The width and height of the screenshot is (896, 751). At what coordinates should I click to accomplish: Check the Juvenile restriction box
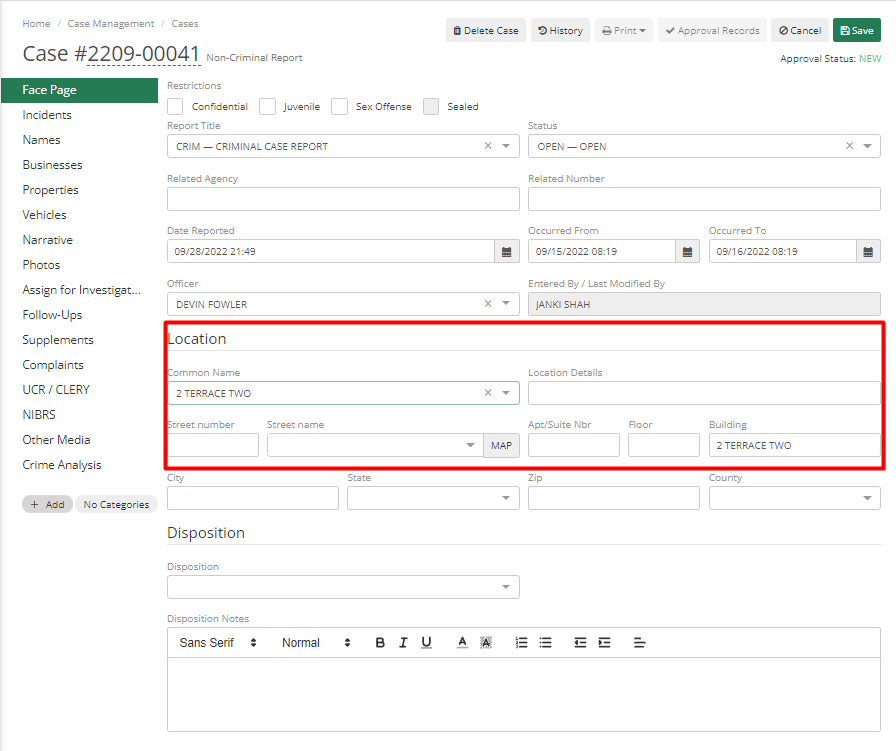coord(267,106)
